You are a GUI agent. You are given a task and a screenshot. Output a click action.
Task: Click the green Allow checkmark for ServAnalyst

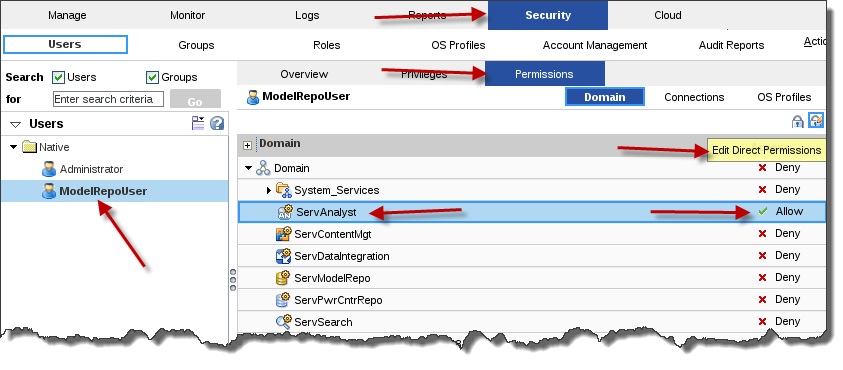(762, 212)
